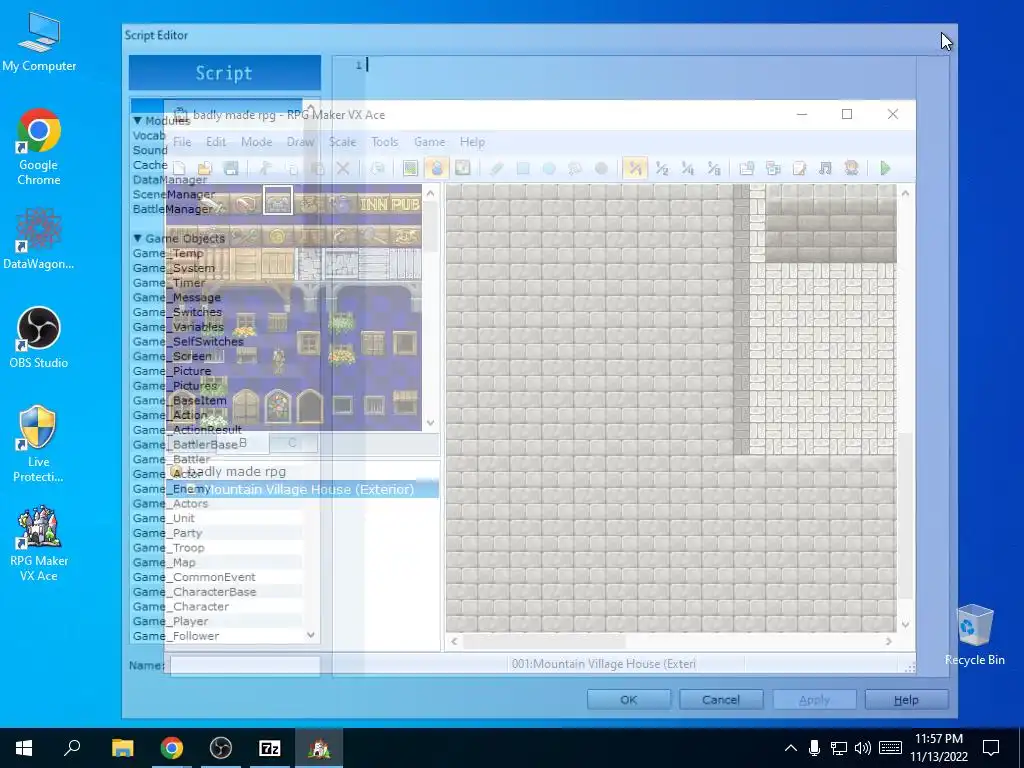The width and height of the screenshot is (1024, 768).
Task: Select the Rectangle drawing tool
Action: 522,168
